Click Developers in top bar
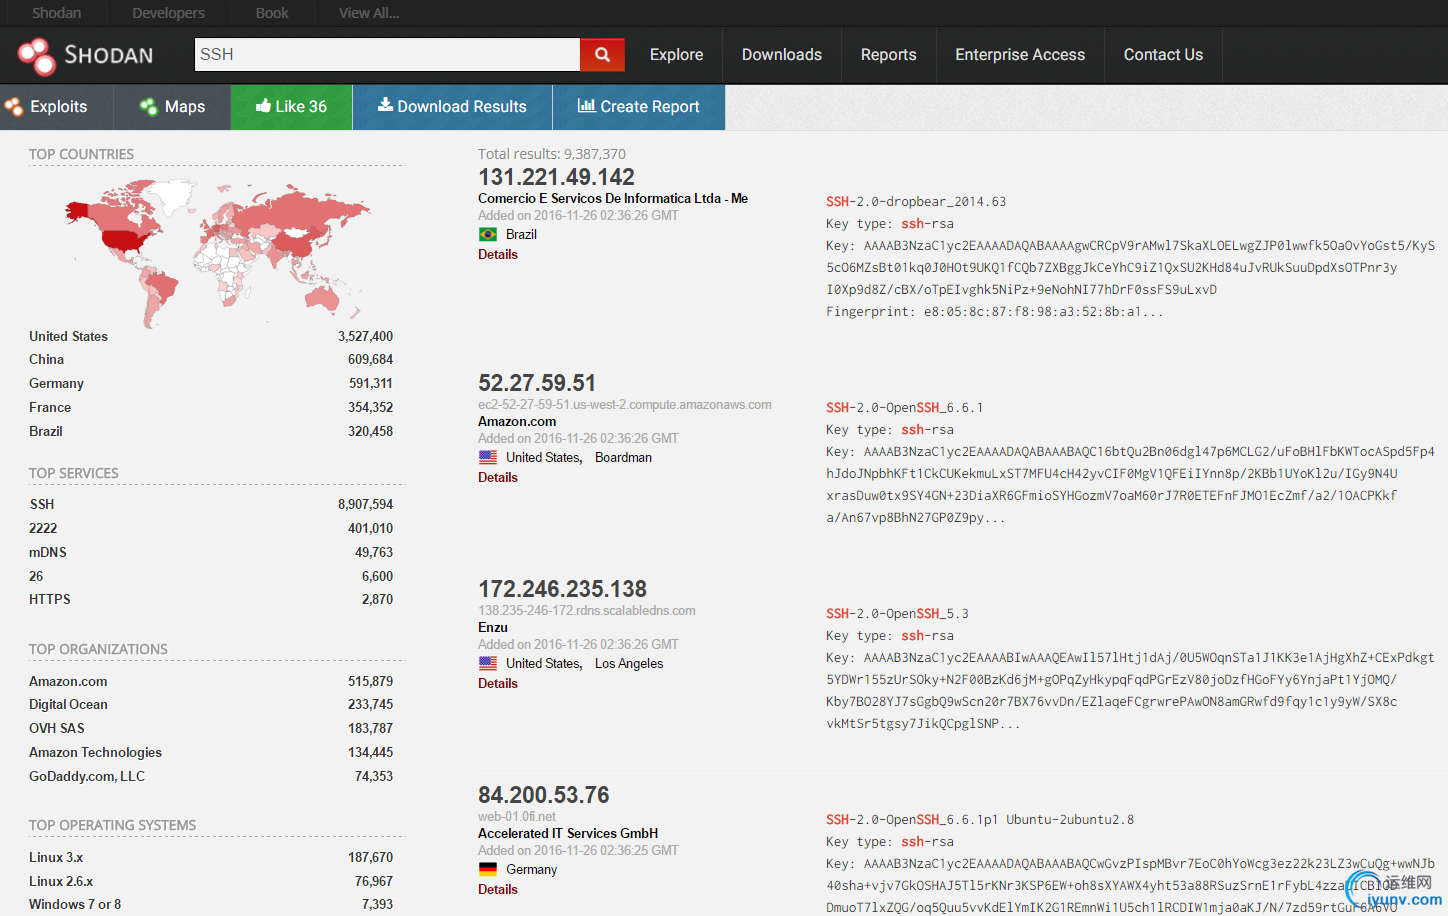The width and height of the screenshot is (1448, 916). pyautogui.click(x=168, y=13)
